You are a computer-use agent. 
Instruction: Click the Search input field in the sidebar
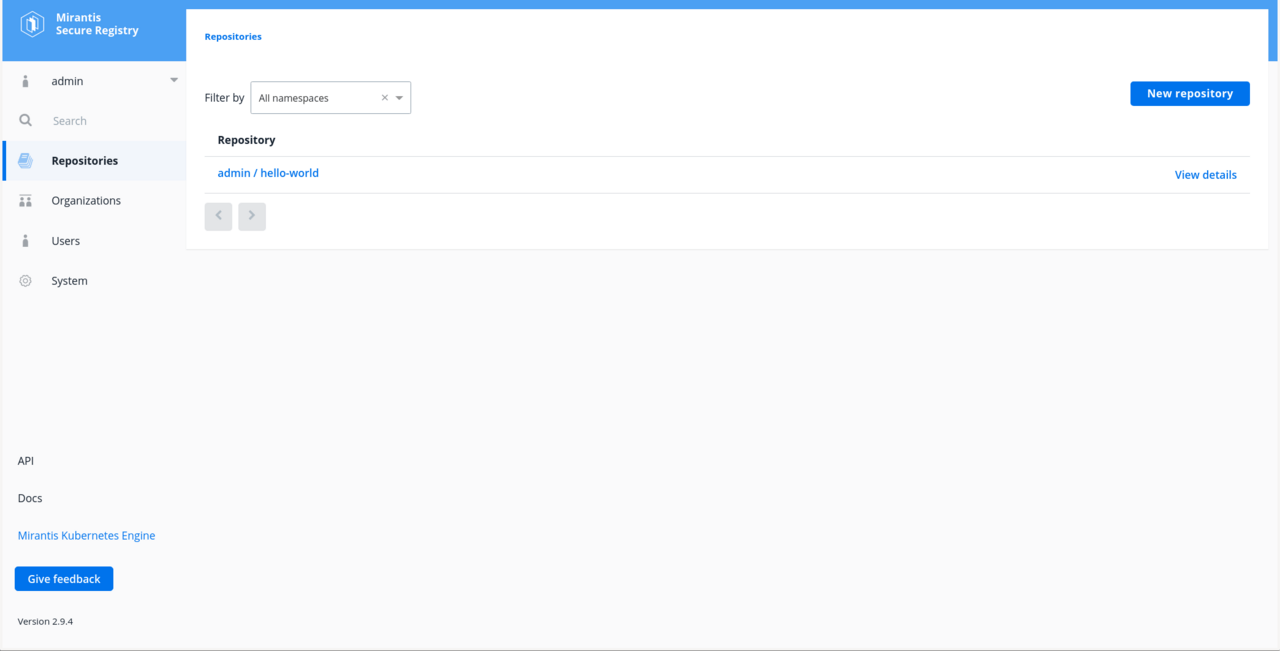(110, 121)
